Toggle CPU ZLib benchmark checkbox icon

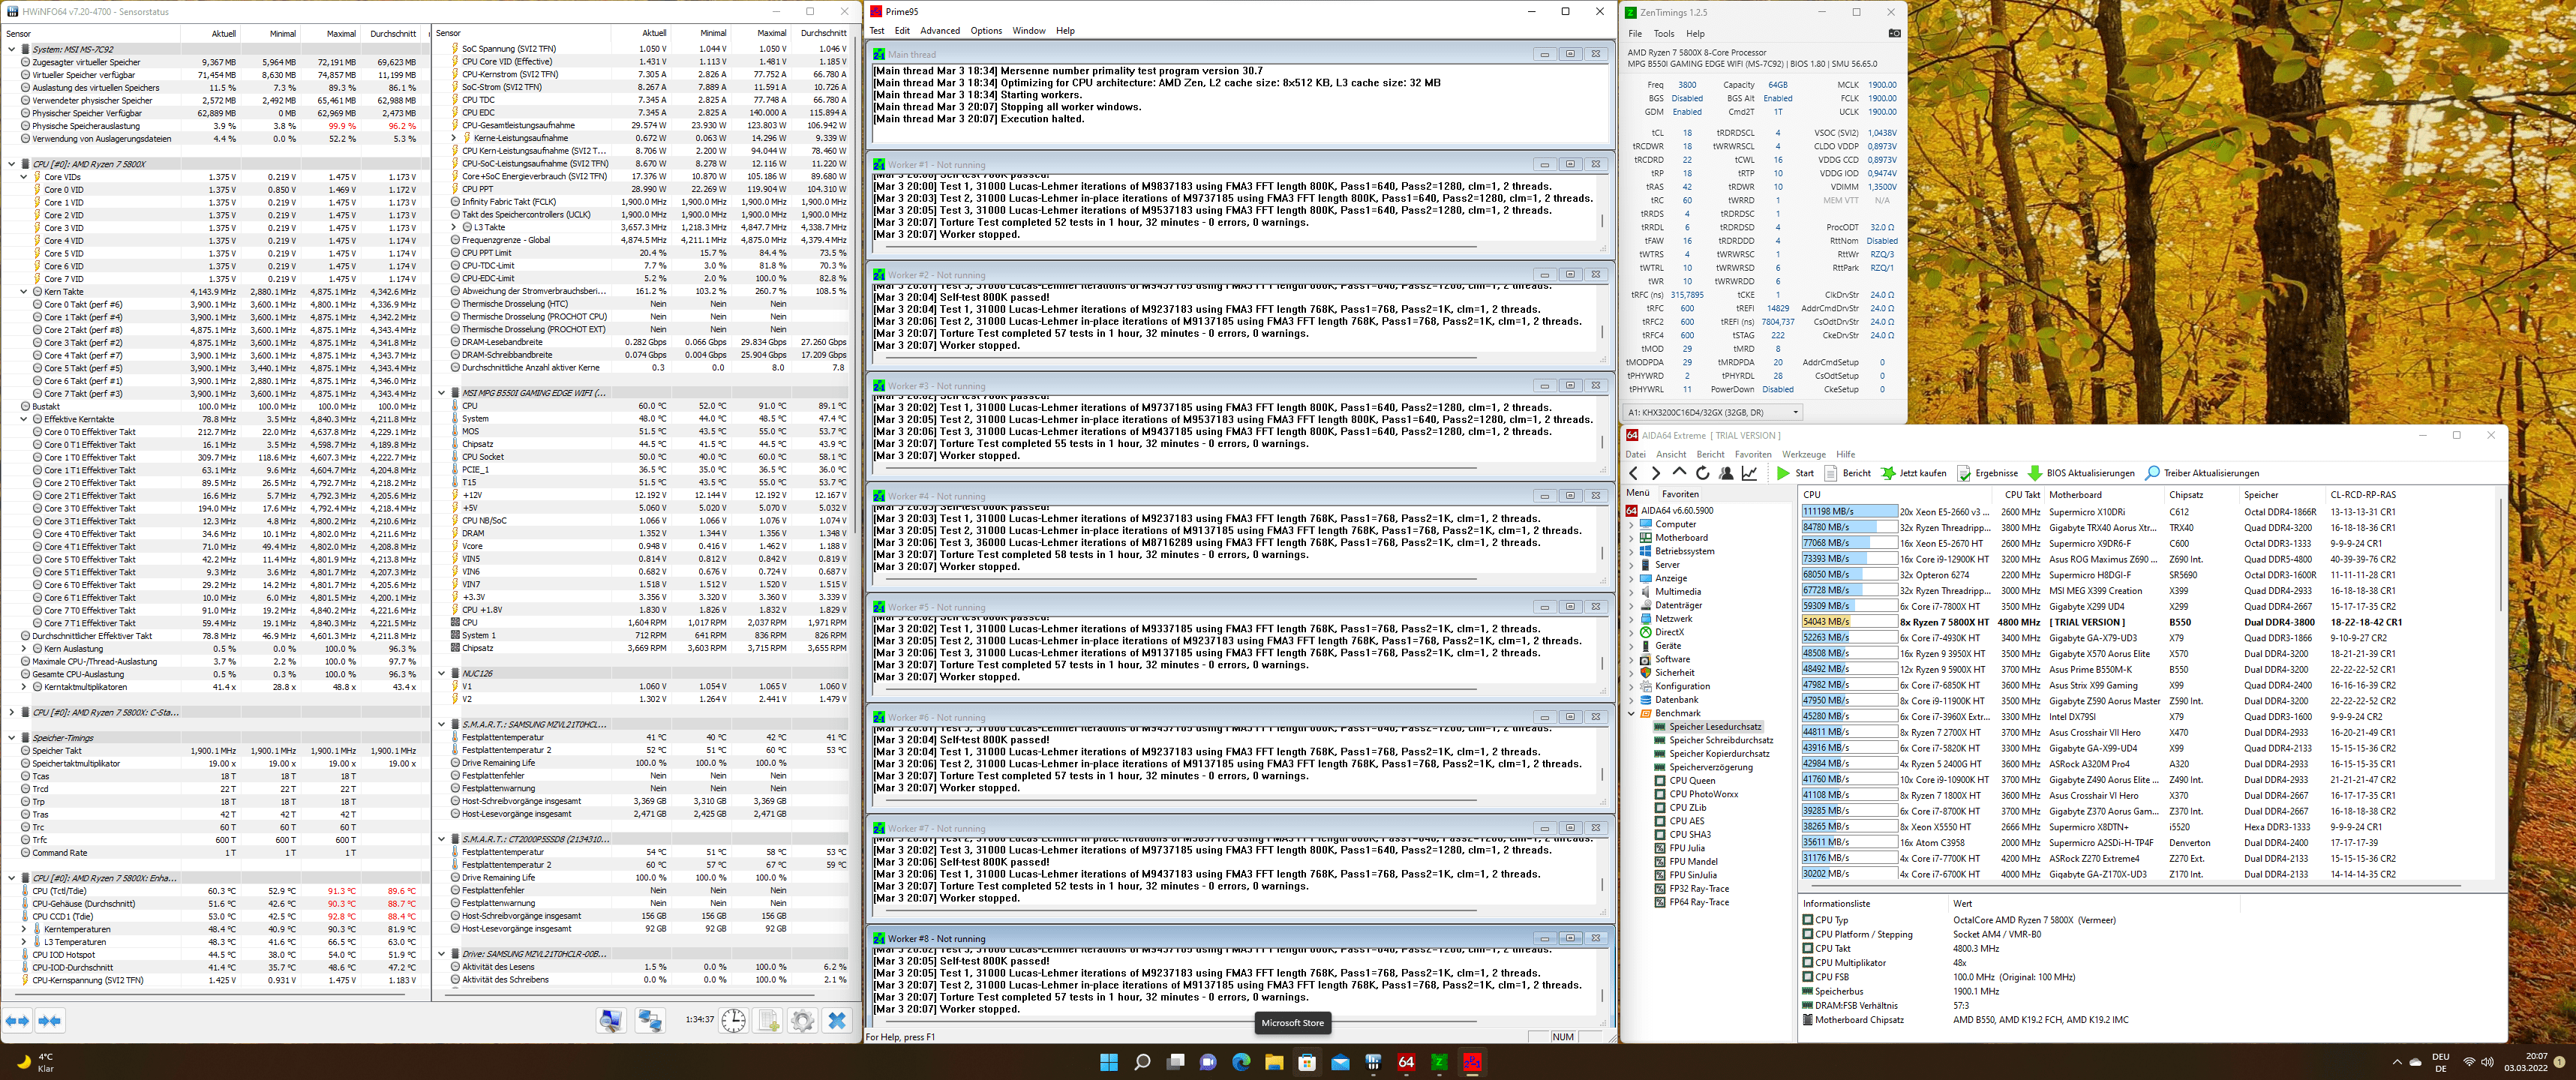coord(1660,808)
